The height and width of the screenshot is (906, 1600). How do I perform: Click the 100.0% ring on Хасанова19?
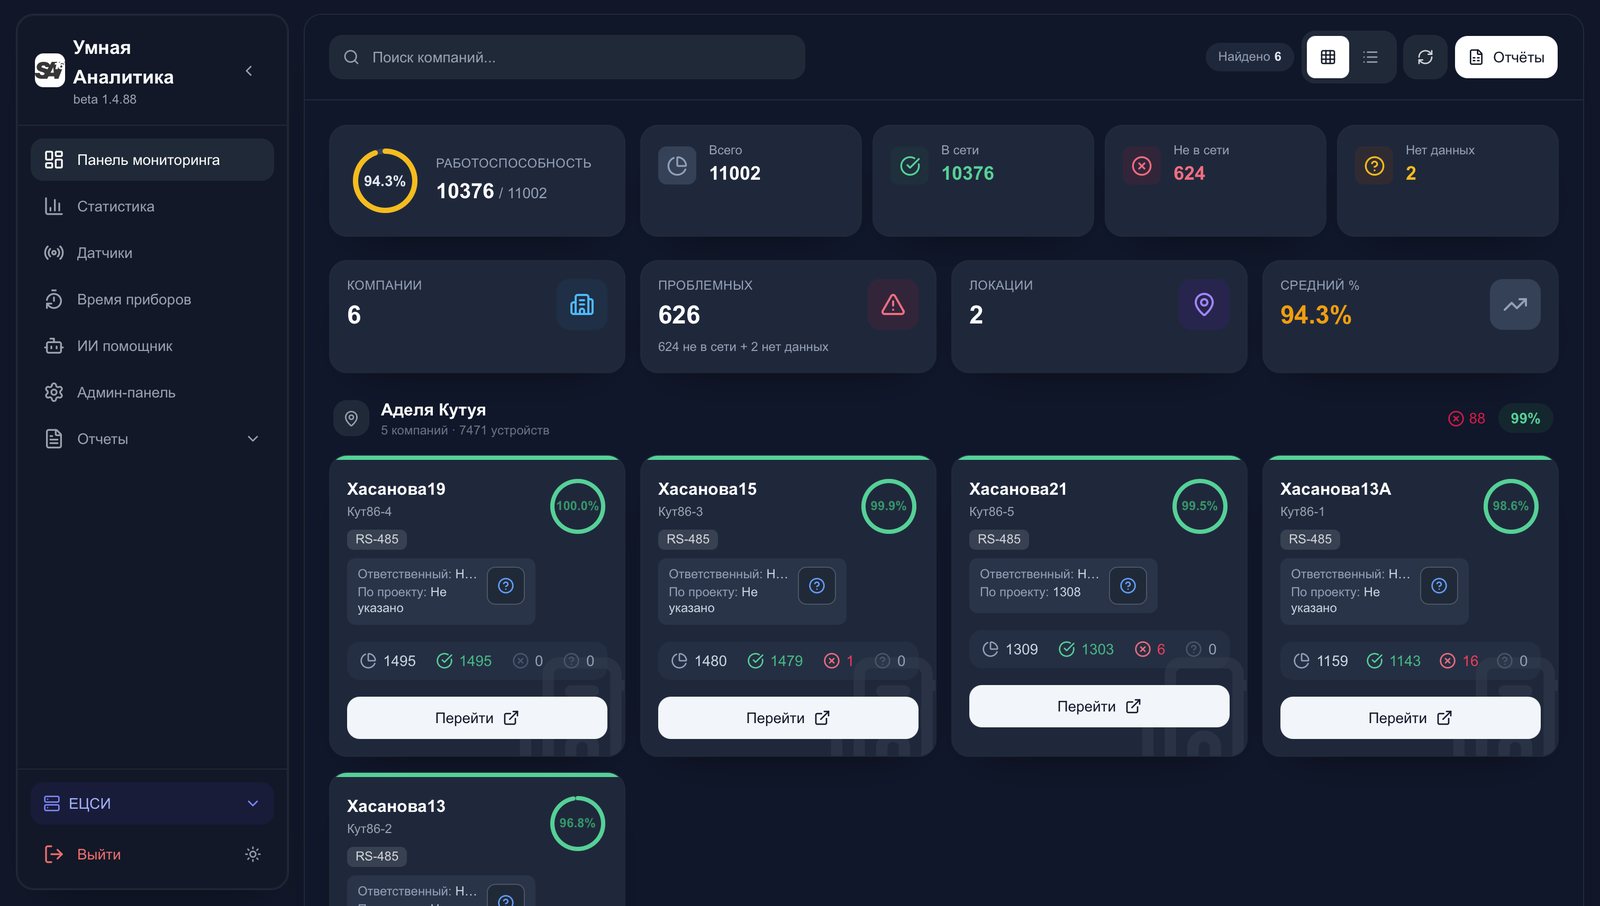click(x=578, y=506)
